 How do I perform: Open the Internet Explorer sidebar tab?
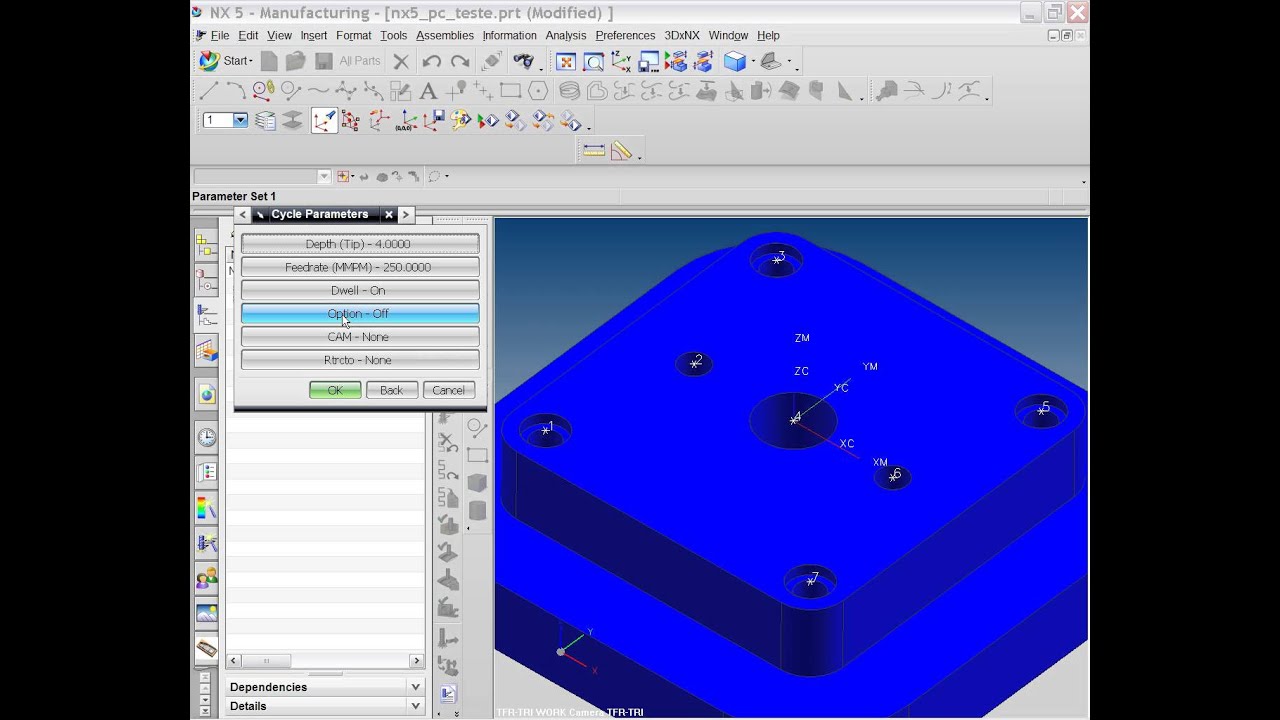[x=206, y=395]
